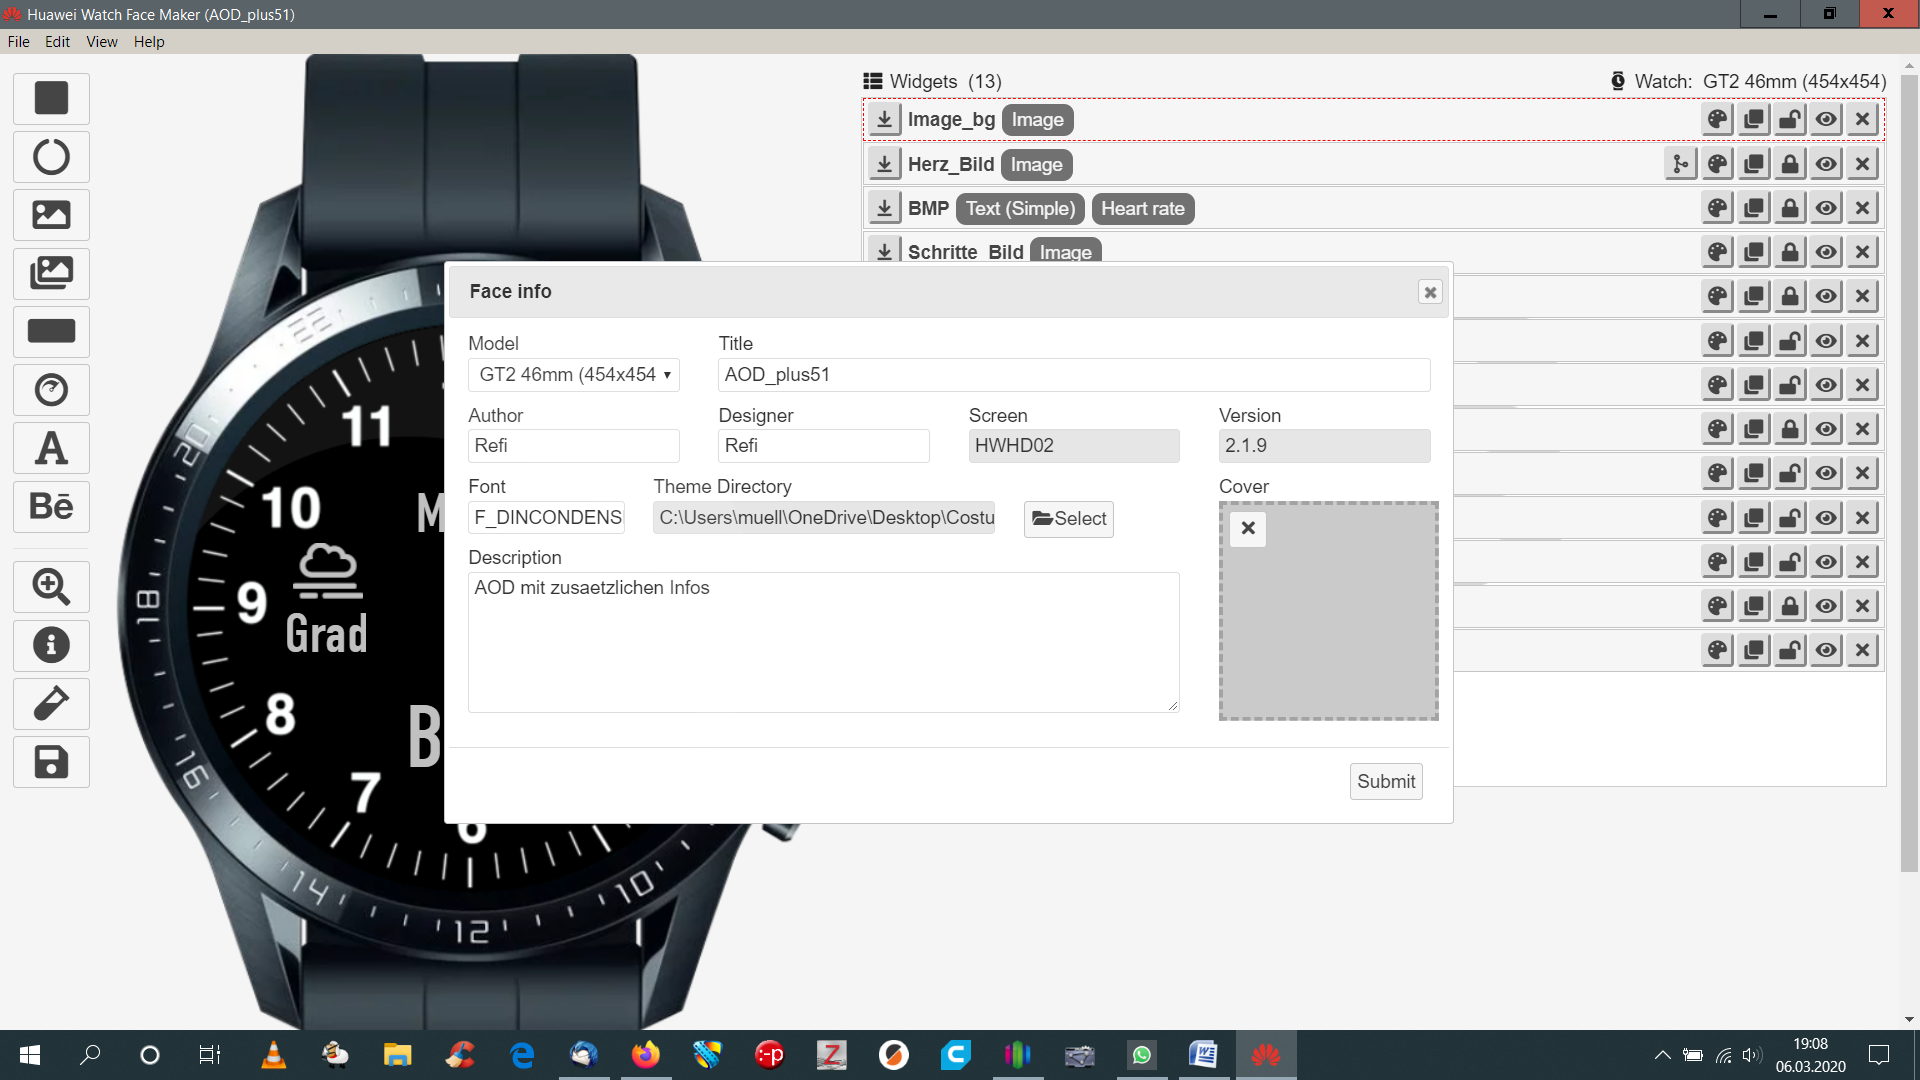Image resolution: width=1920 pixels, height=1080 pixels.
Task: Open VLC from the taskbar
Action: click(x=273, y=1055)
